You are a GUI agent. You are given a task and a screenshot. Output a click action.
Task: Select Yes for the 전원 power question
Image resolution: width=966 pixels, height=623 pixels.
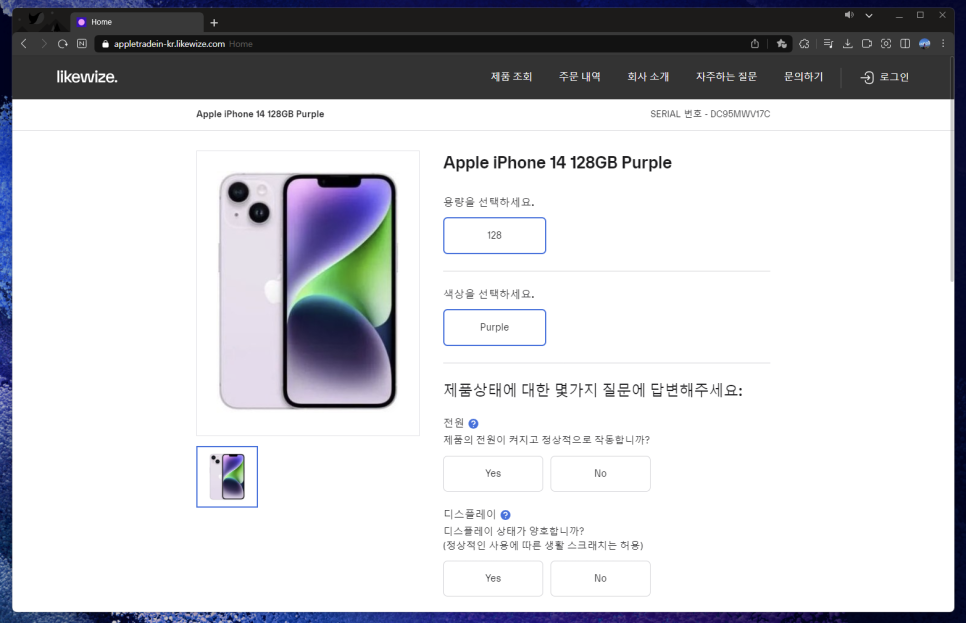coord(493,473)
